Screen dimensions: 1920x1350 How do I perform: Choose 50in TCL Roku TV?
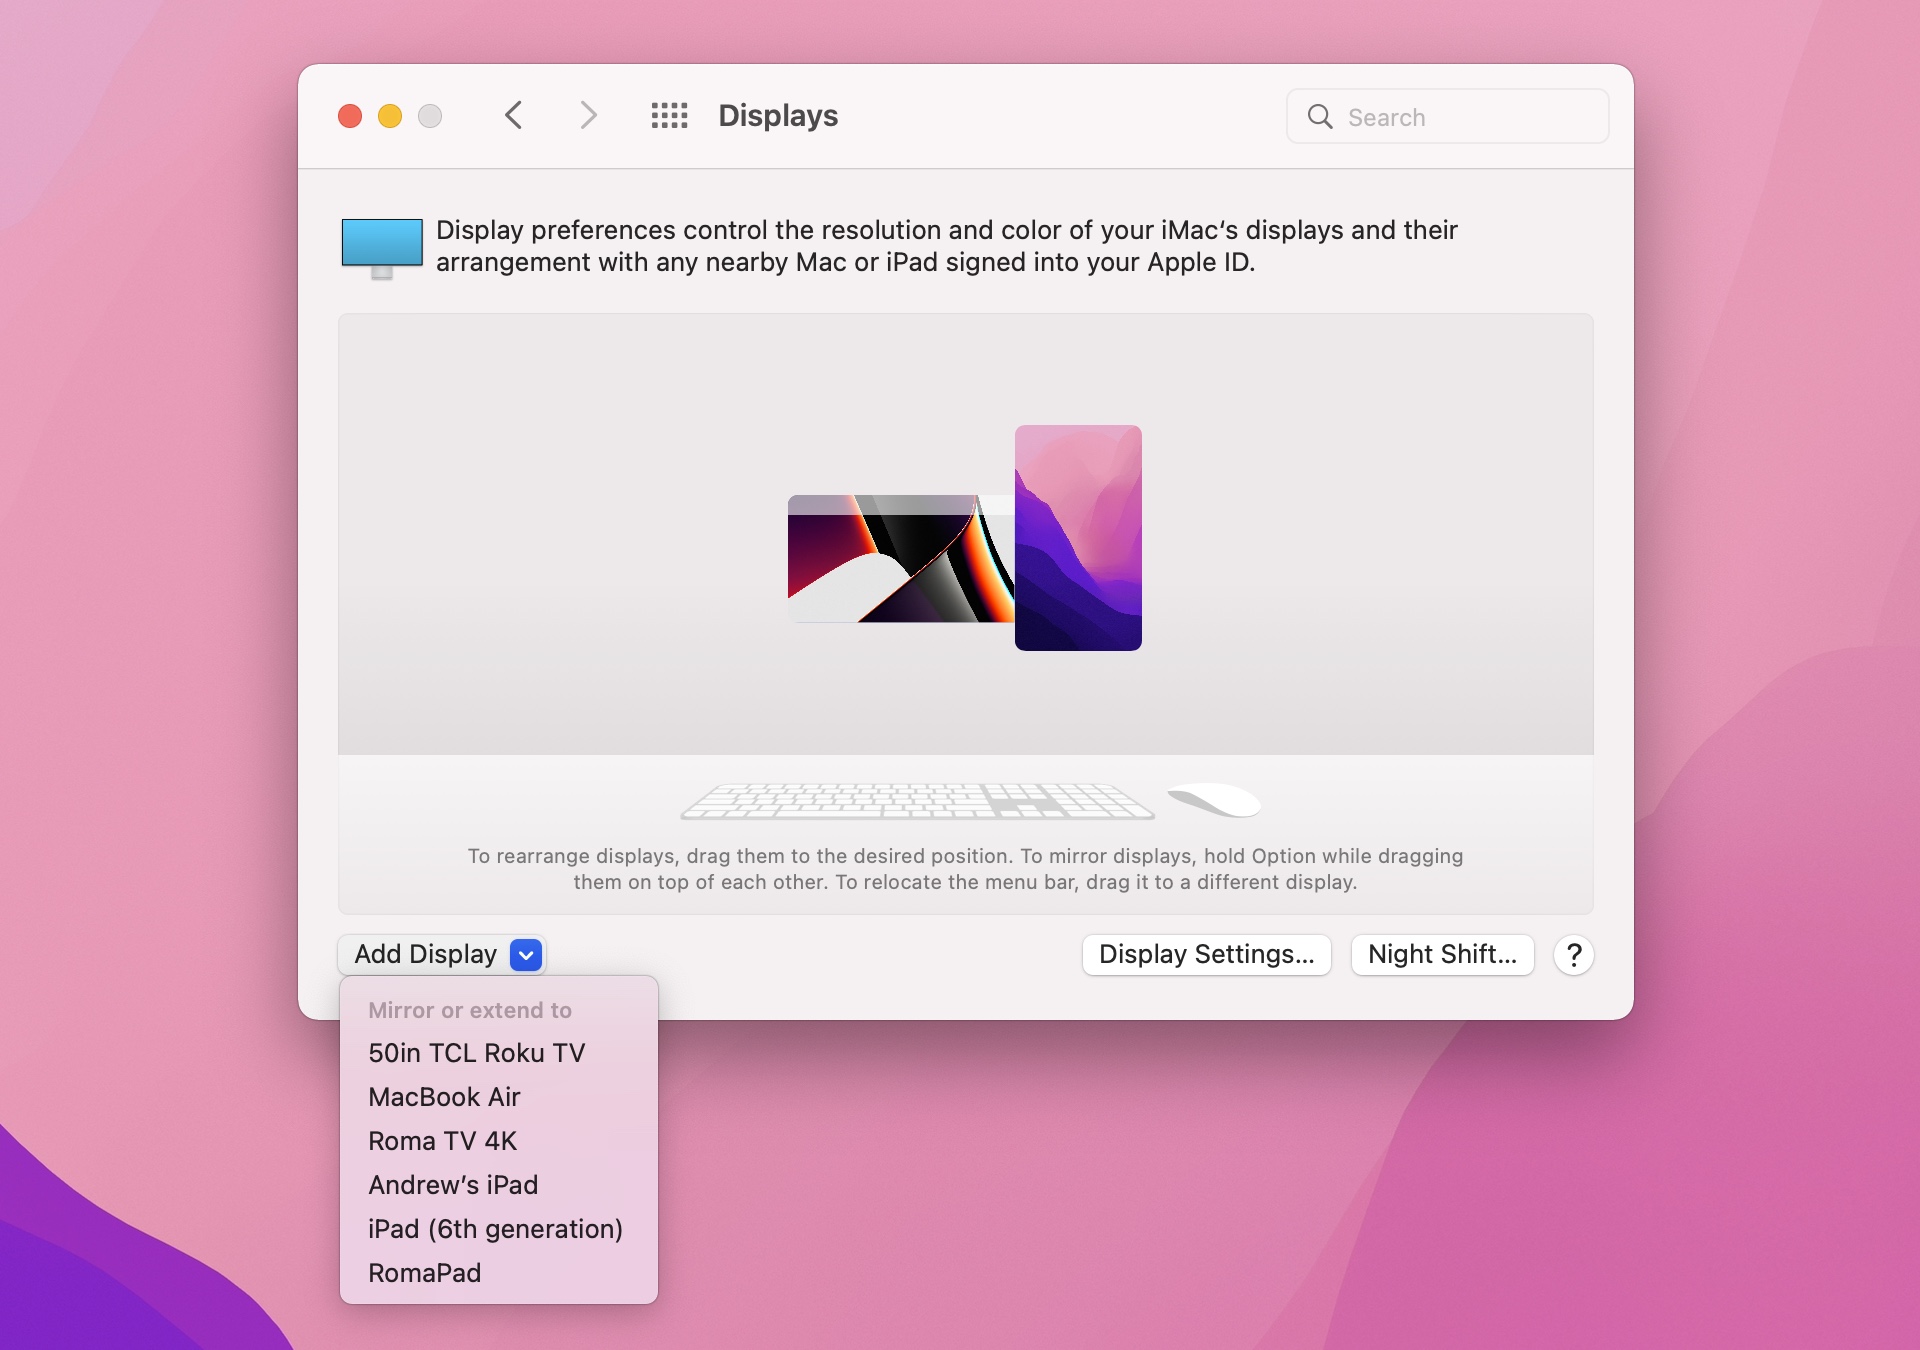(476, 1053)
